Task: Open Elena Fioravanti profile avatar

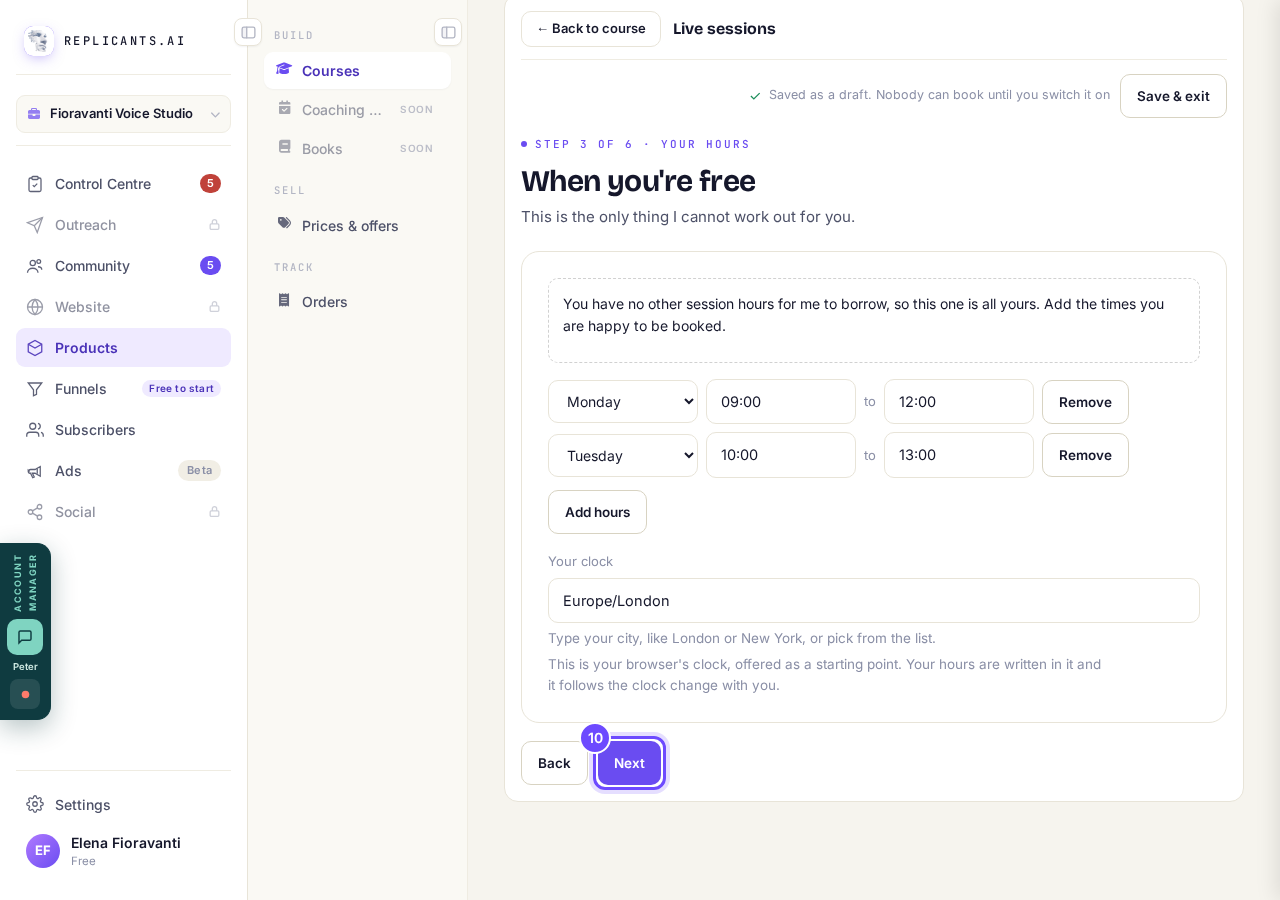Action: [43, 851]
